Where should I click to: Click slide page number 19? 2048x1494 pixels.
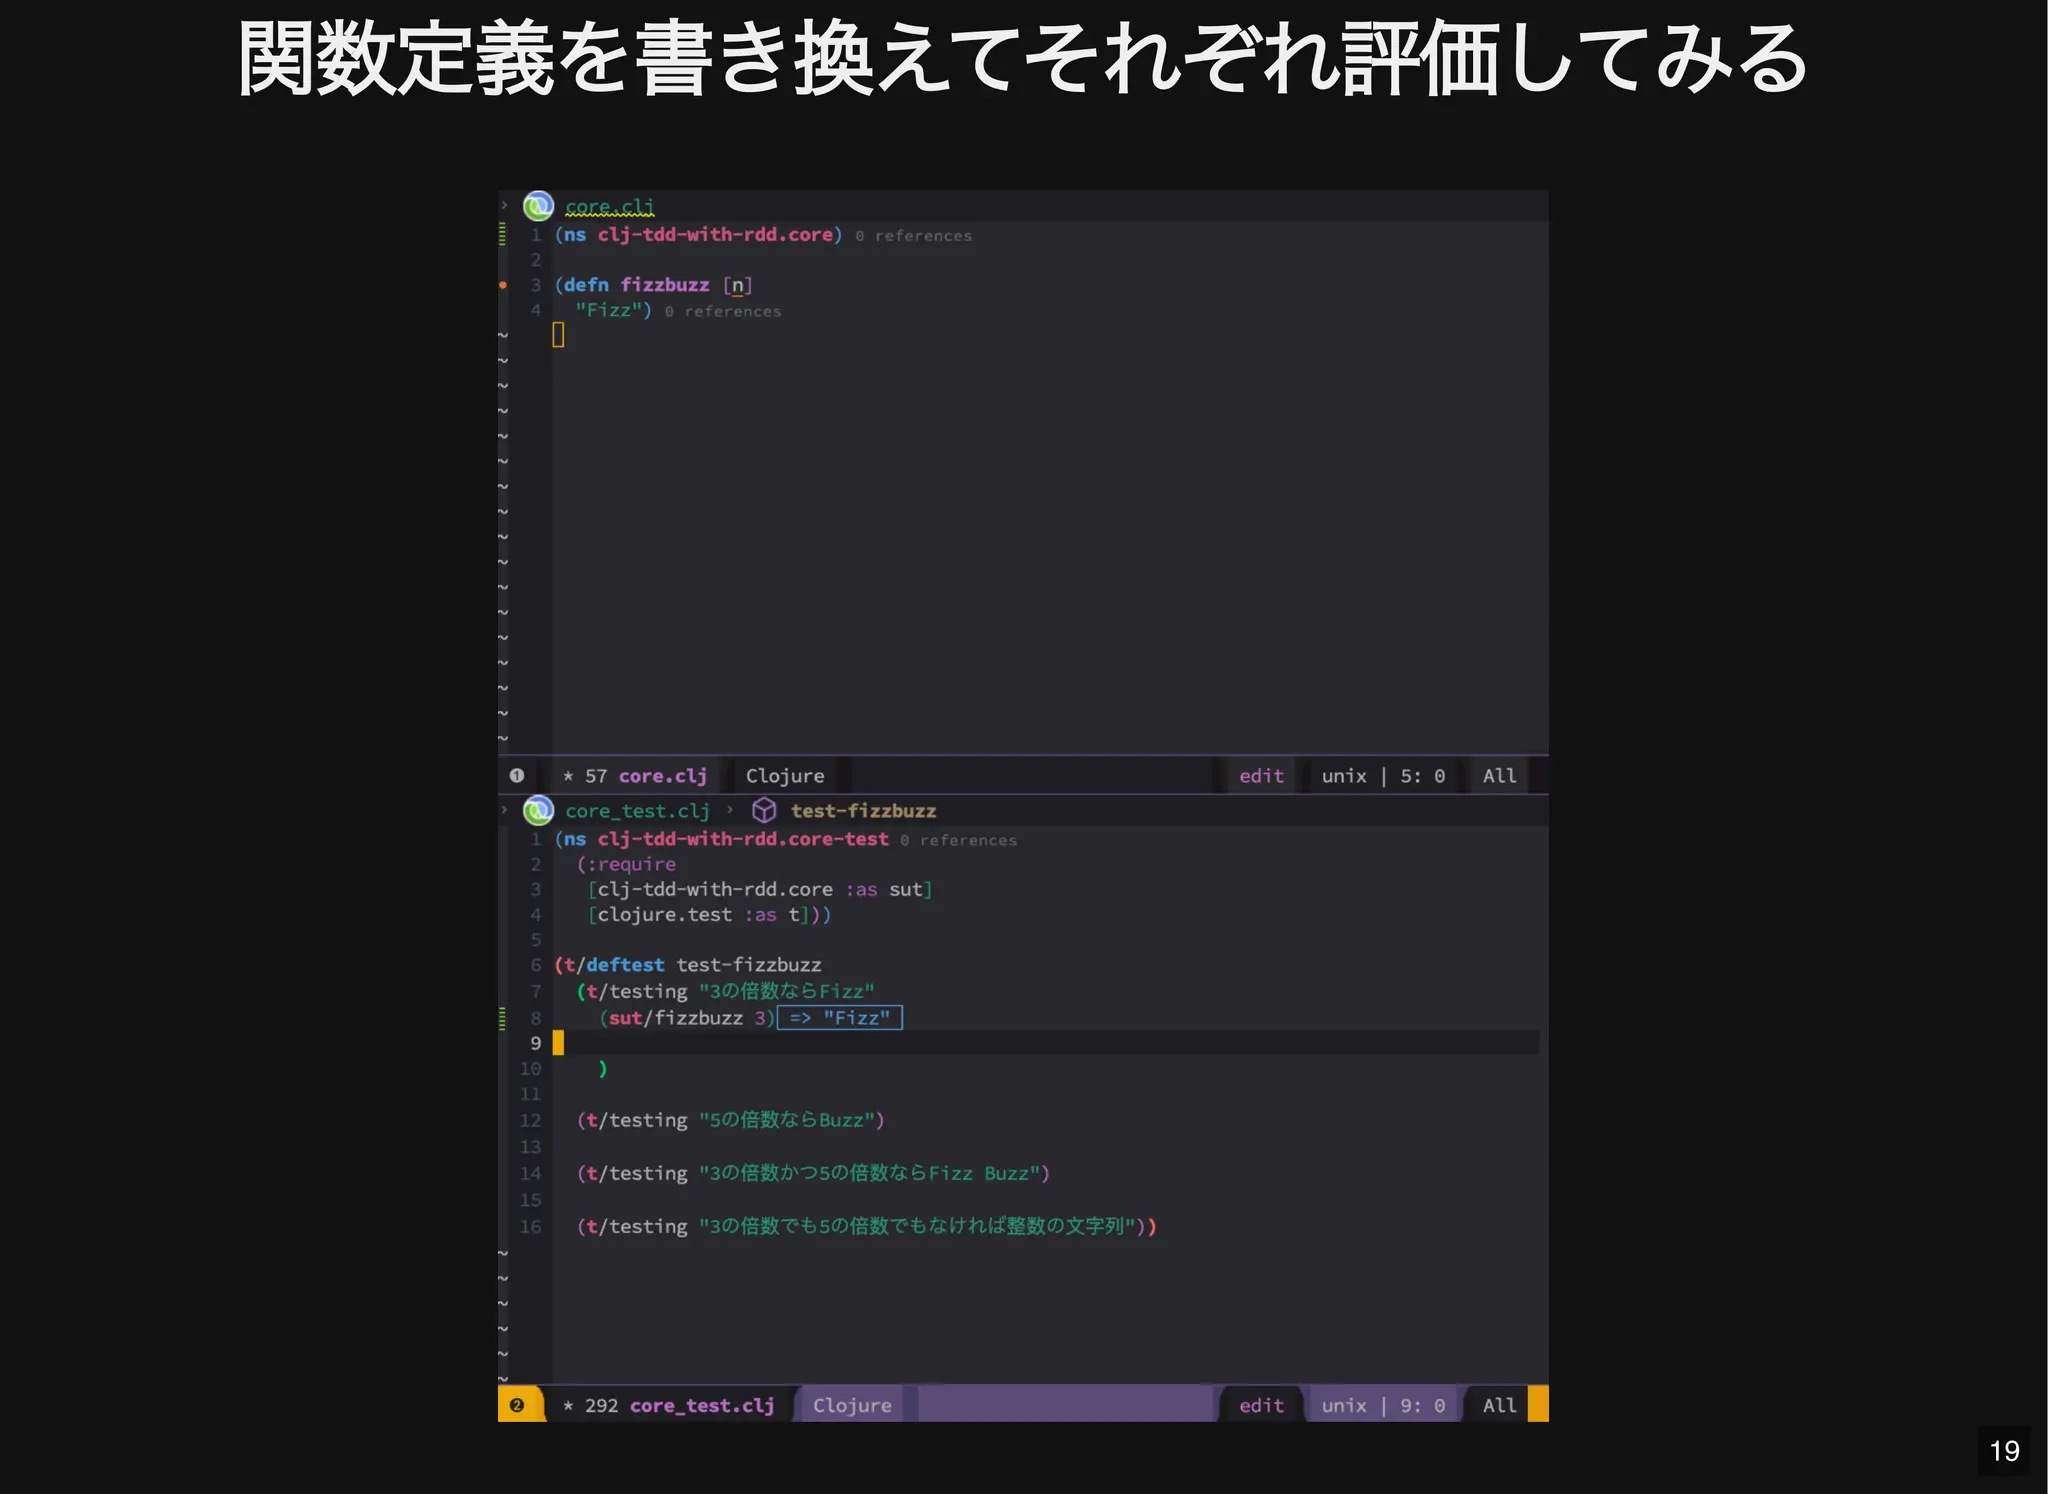[x=2004, y=1451]
